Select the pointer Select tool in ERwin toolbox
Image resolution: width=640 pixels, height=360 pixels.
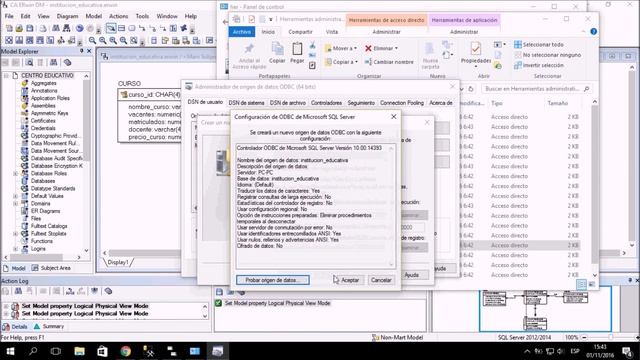(x=111, y=29)
